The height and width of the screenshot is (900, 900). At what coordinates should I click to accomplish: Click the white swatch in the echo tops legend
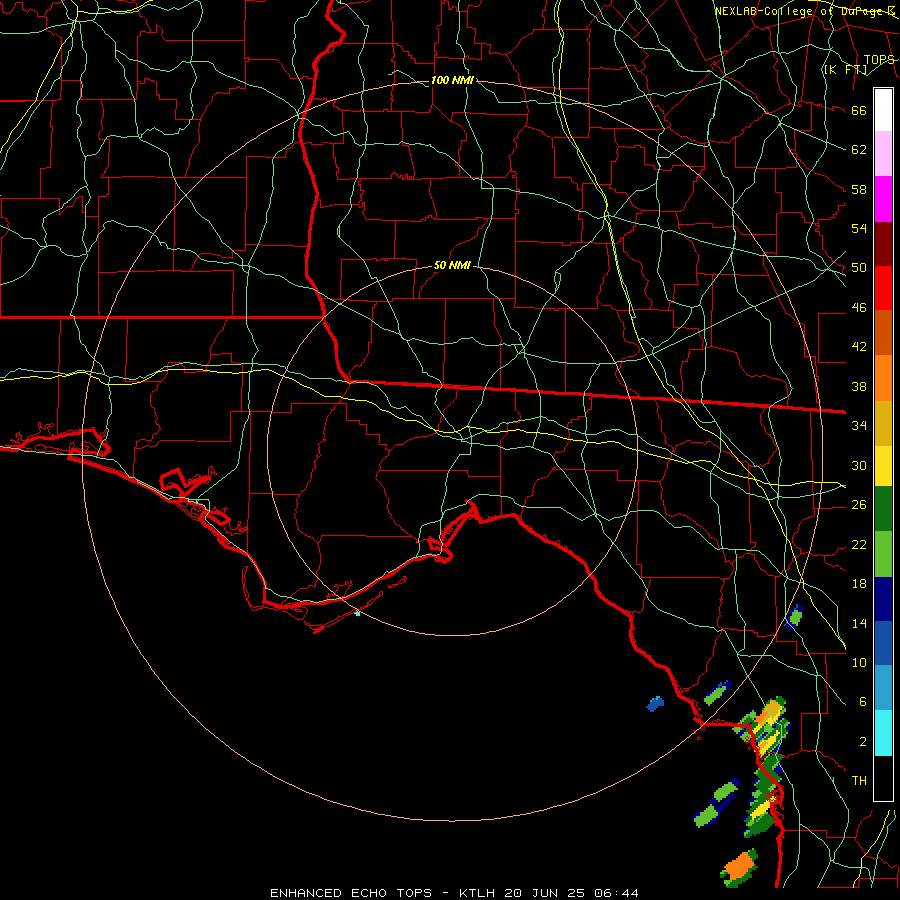(x=883, y=110)
